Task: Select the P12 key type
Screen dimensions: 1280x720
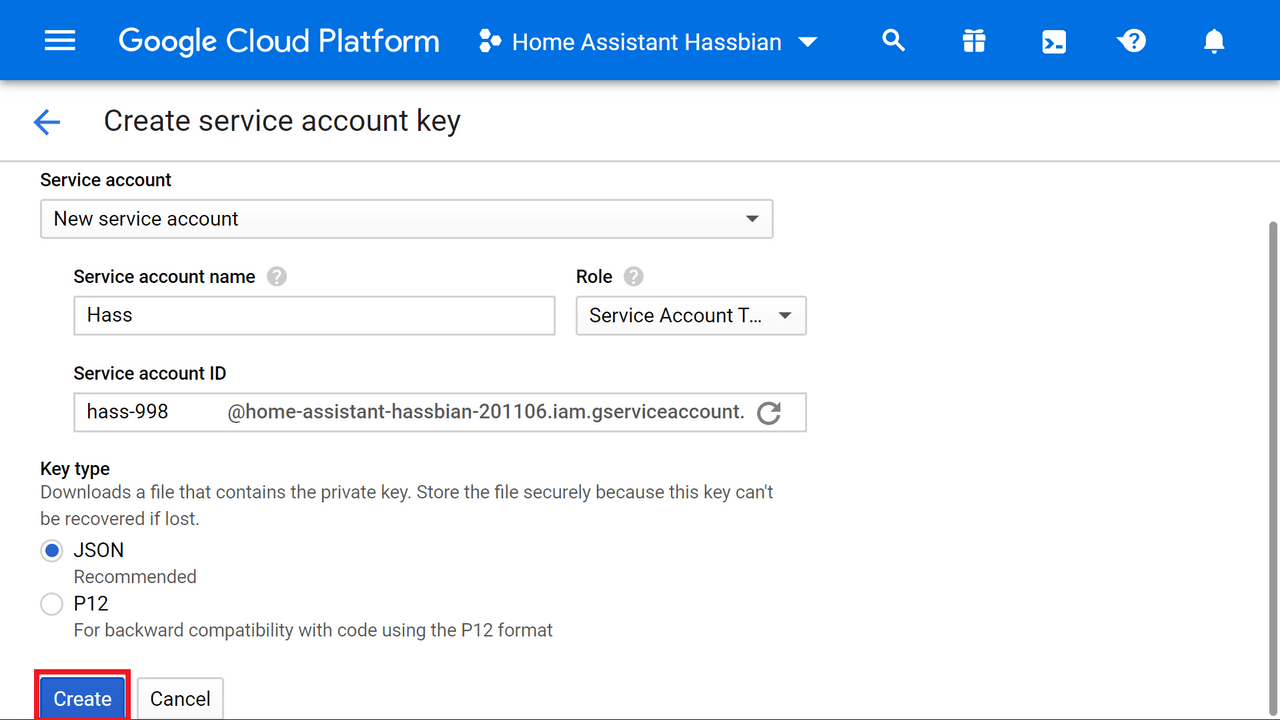Action: point(51,604)
